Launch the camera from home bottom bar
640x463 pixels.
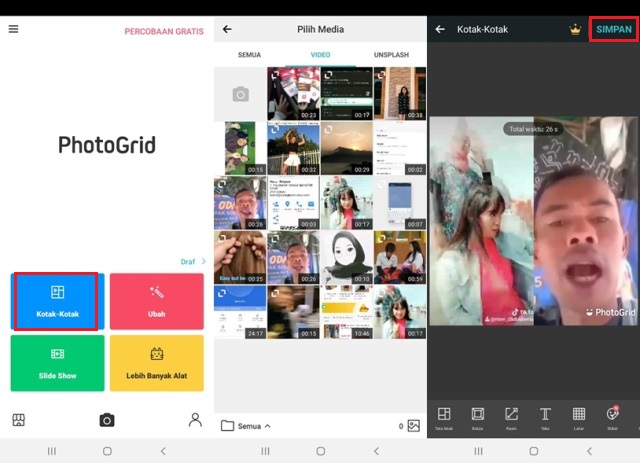click(x=107, y=420)
